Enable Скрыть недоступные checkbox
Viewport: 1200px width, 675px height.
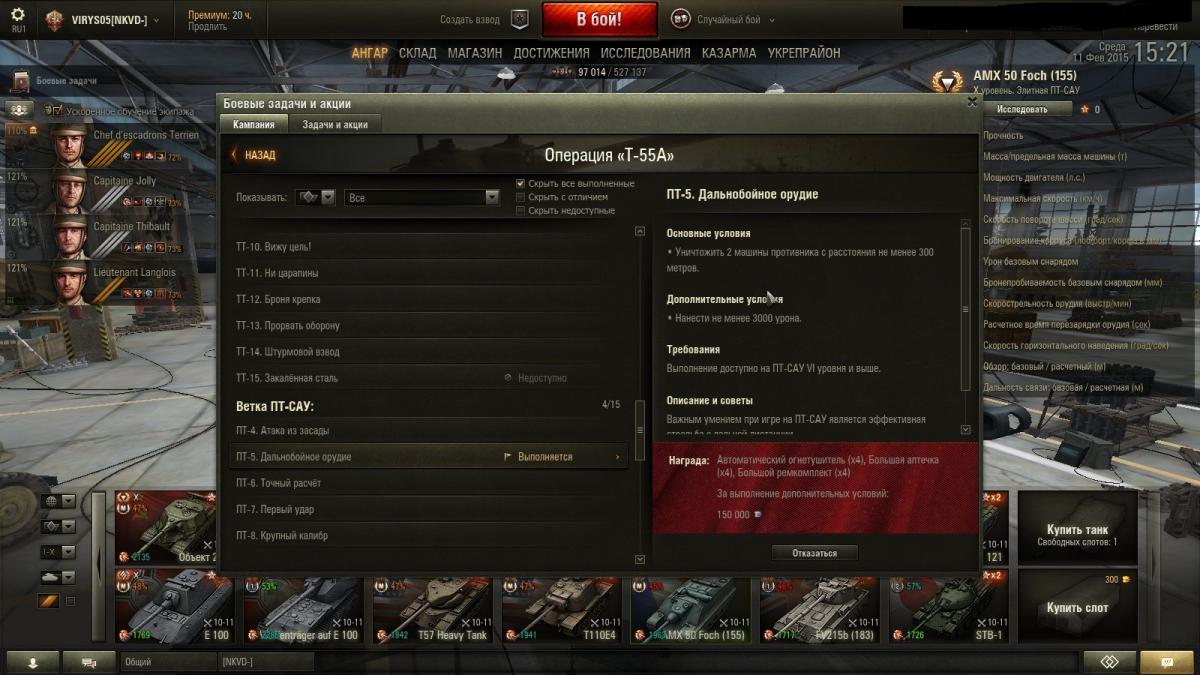520,211
